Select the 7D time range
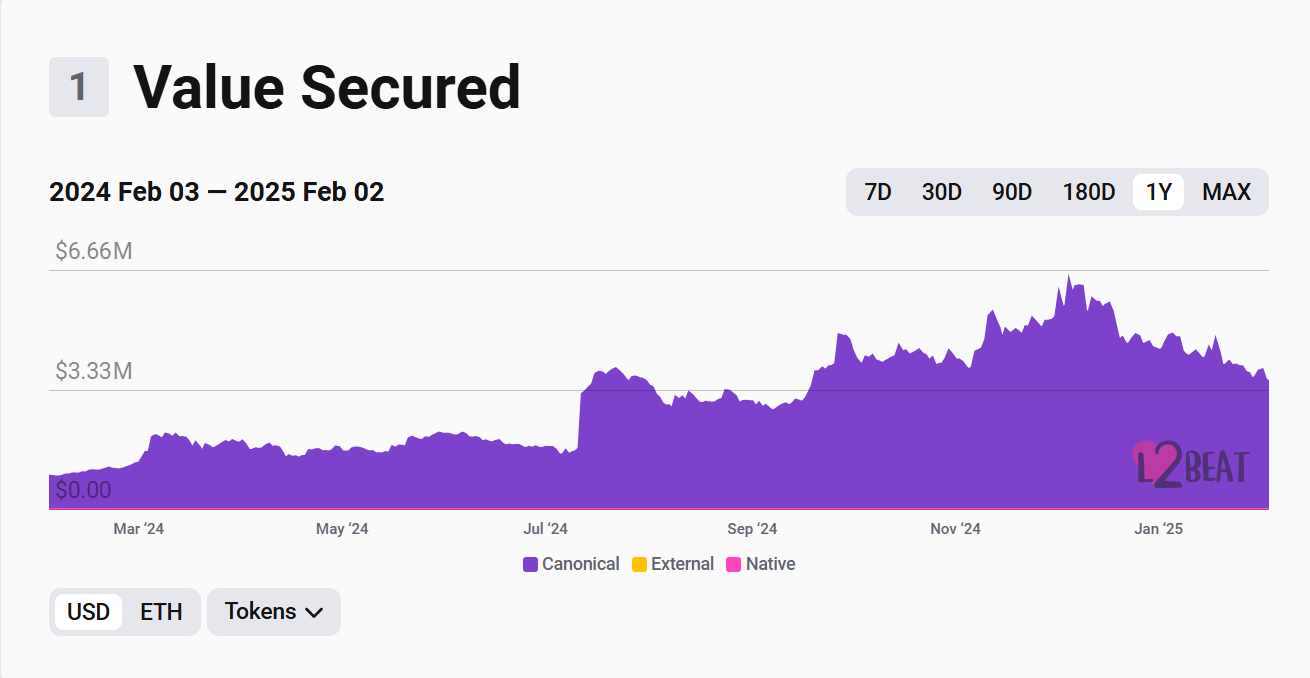This screenshot has height=678, width=1310. [877, 192]
